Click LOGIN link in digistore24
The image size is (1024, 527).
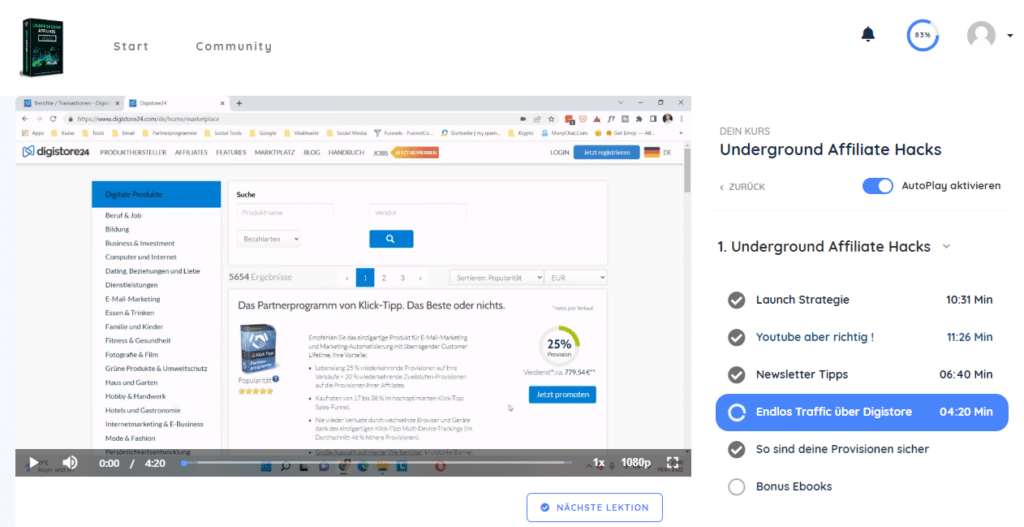560,152
